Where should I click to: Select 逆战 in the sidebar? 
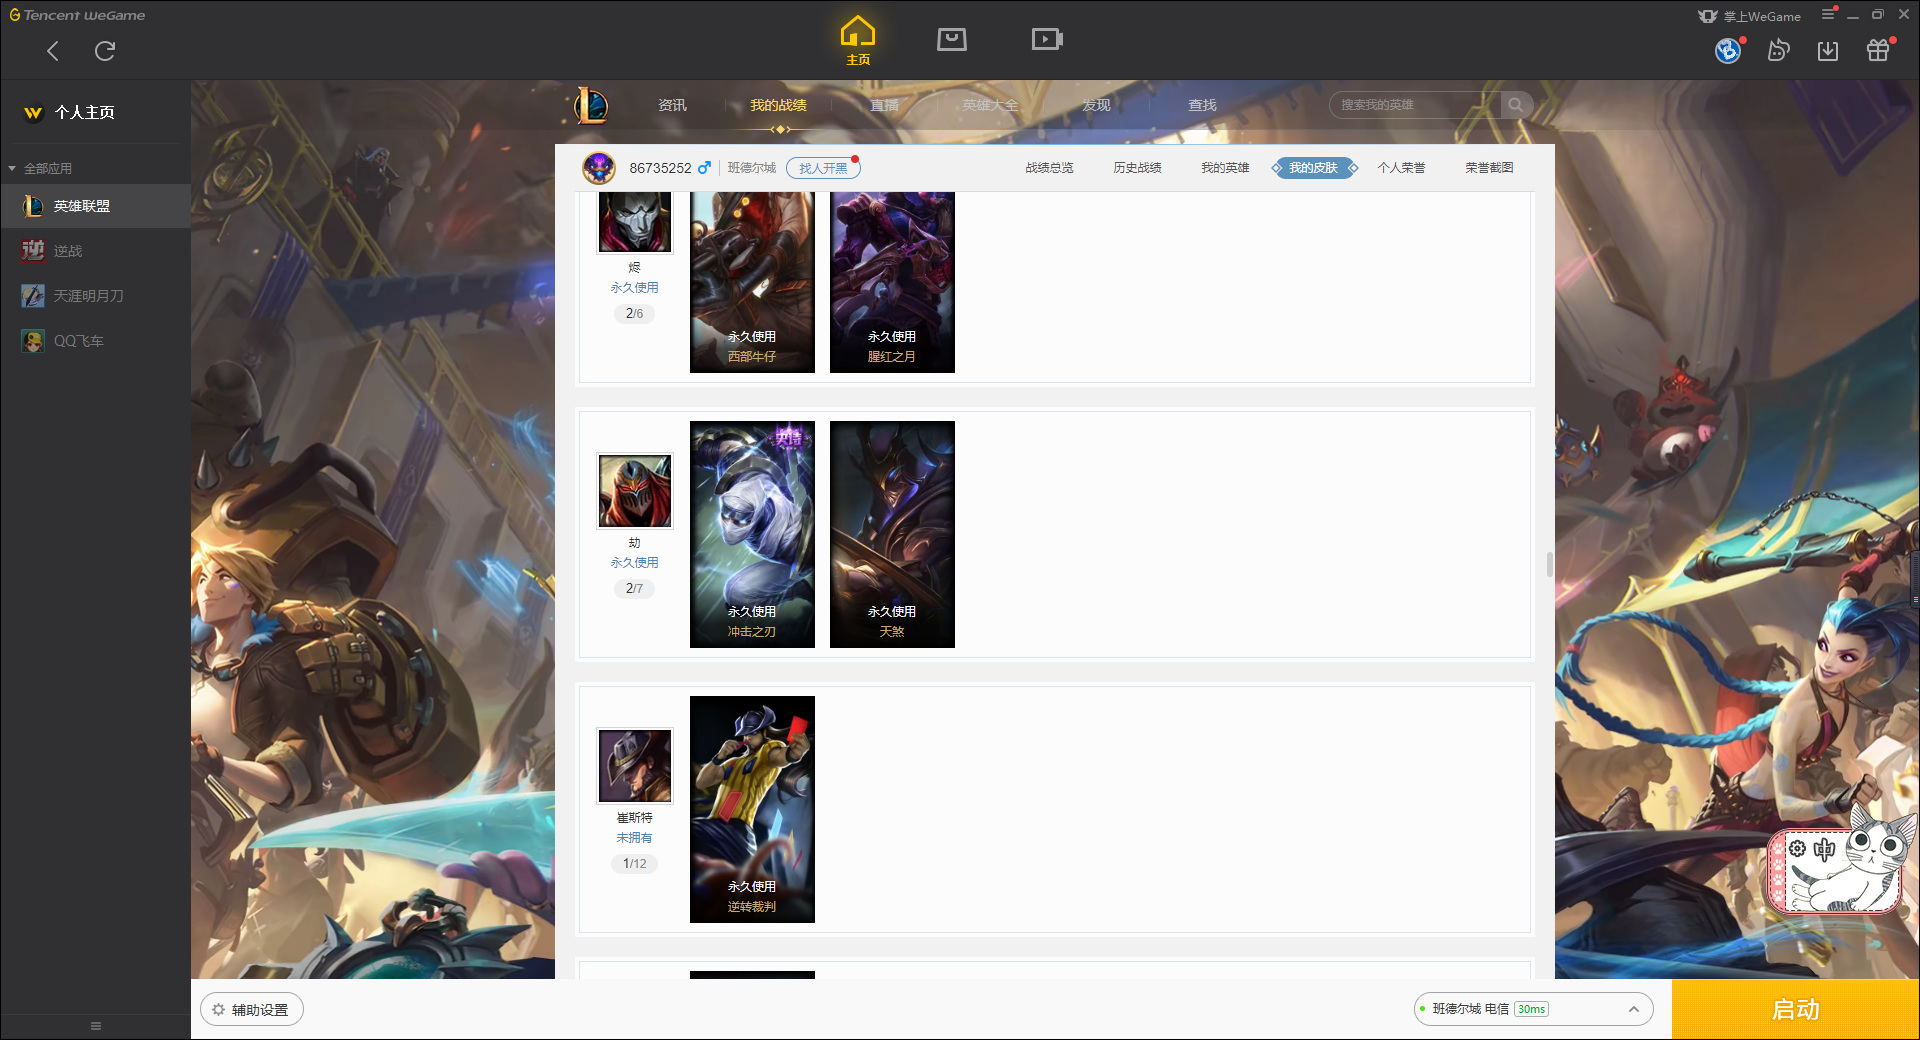[95, 251]
